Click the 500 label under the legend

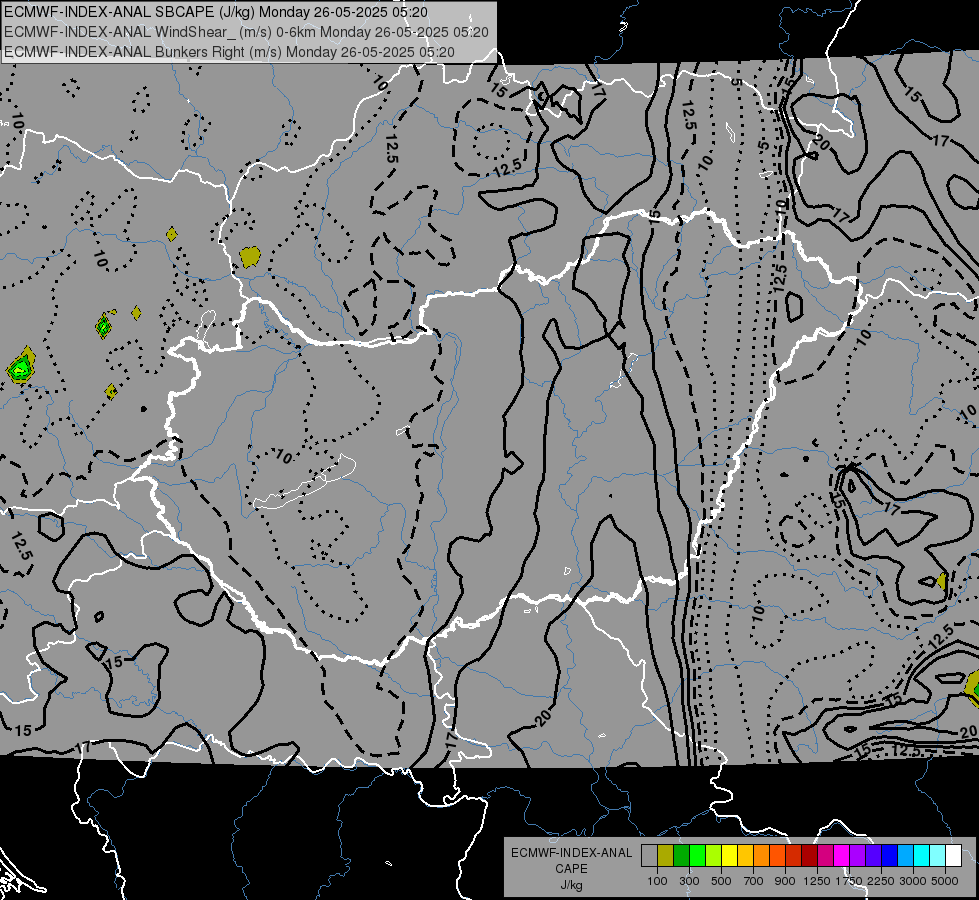[x=721, y=881]
